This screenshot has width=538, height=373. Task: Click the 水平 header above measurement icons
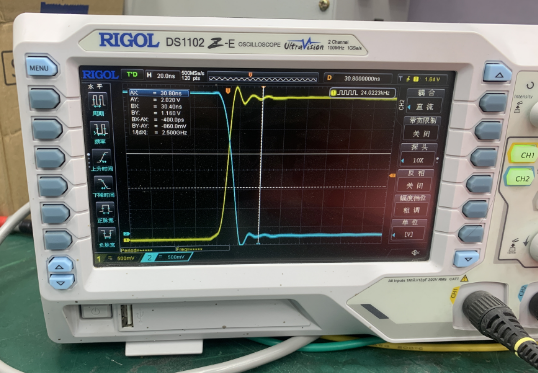(95, 86)
